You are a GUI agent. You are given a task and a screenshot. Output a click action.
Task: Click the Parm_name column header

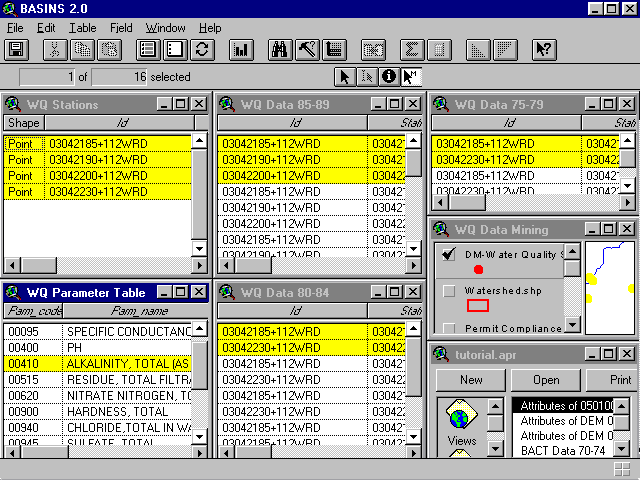[136, 311]
